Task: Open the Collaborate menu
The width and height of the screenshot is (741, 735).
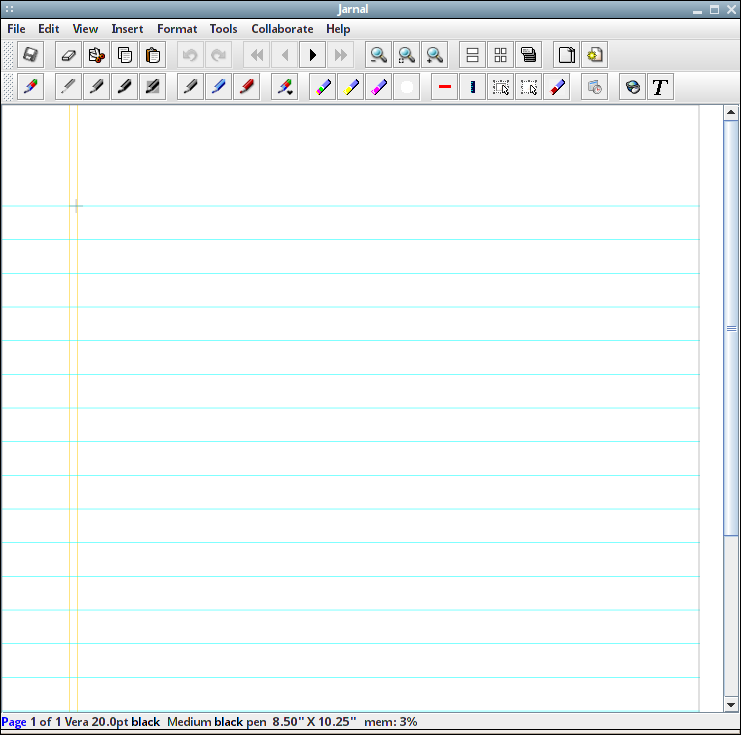Action: click(x=282, y=29)
